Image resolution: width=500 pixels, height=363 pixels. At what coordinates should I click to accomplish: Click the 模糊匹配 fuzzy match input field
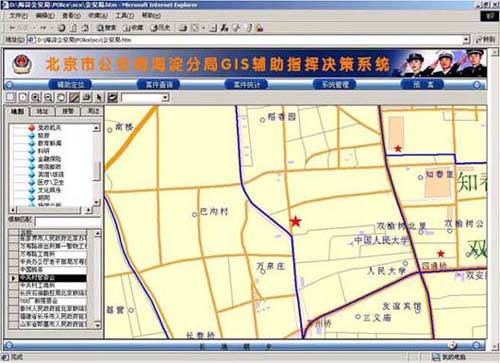coord(68,221)
